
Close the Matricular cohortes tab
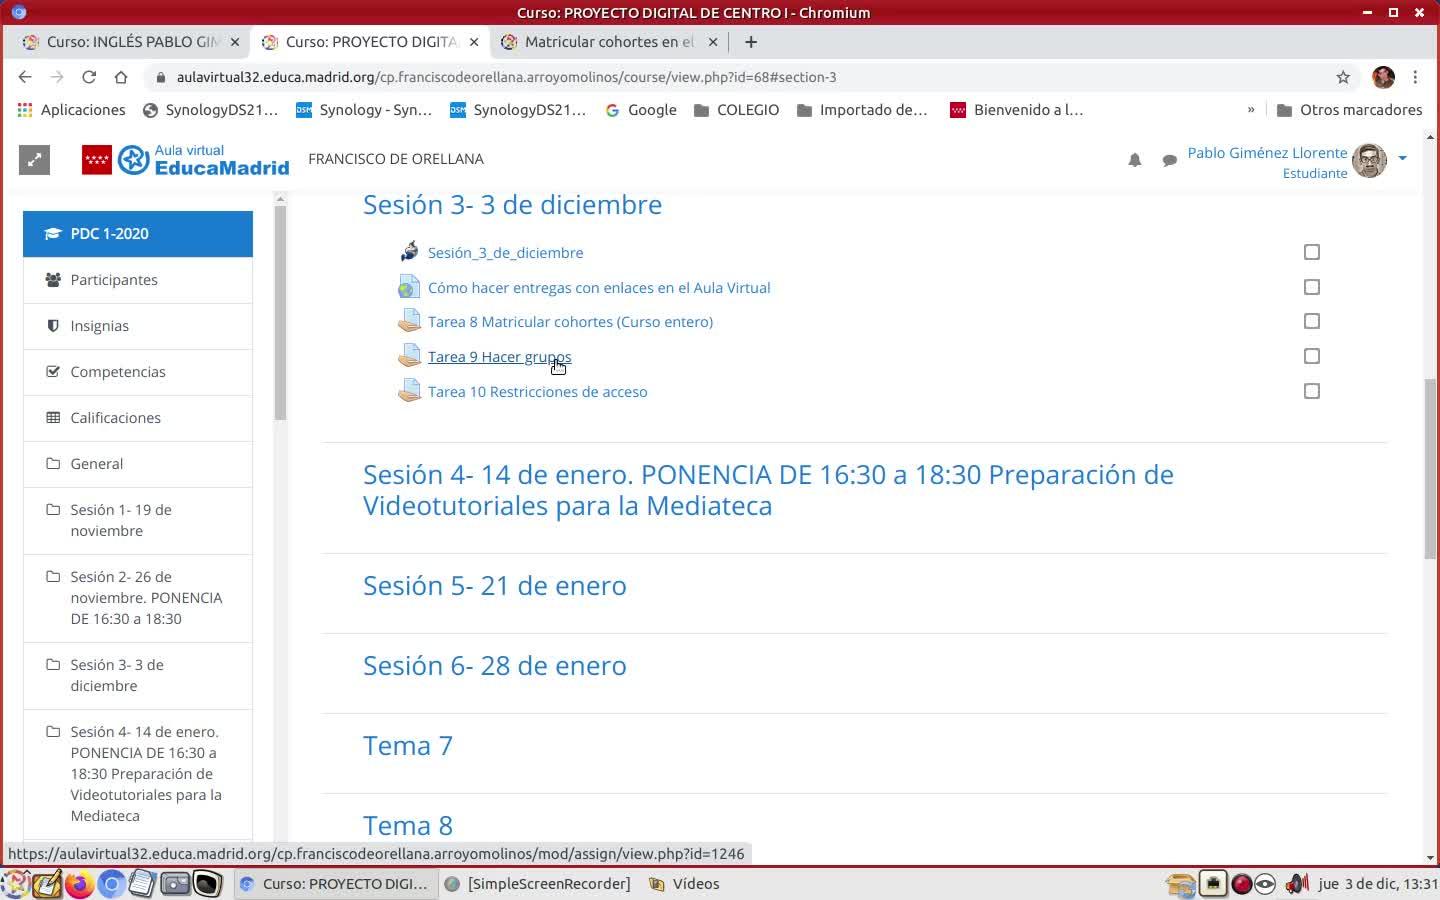(x=713, y=42)
